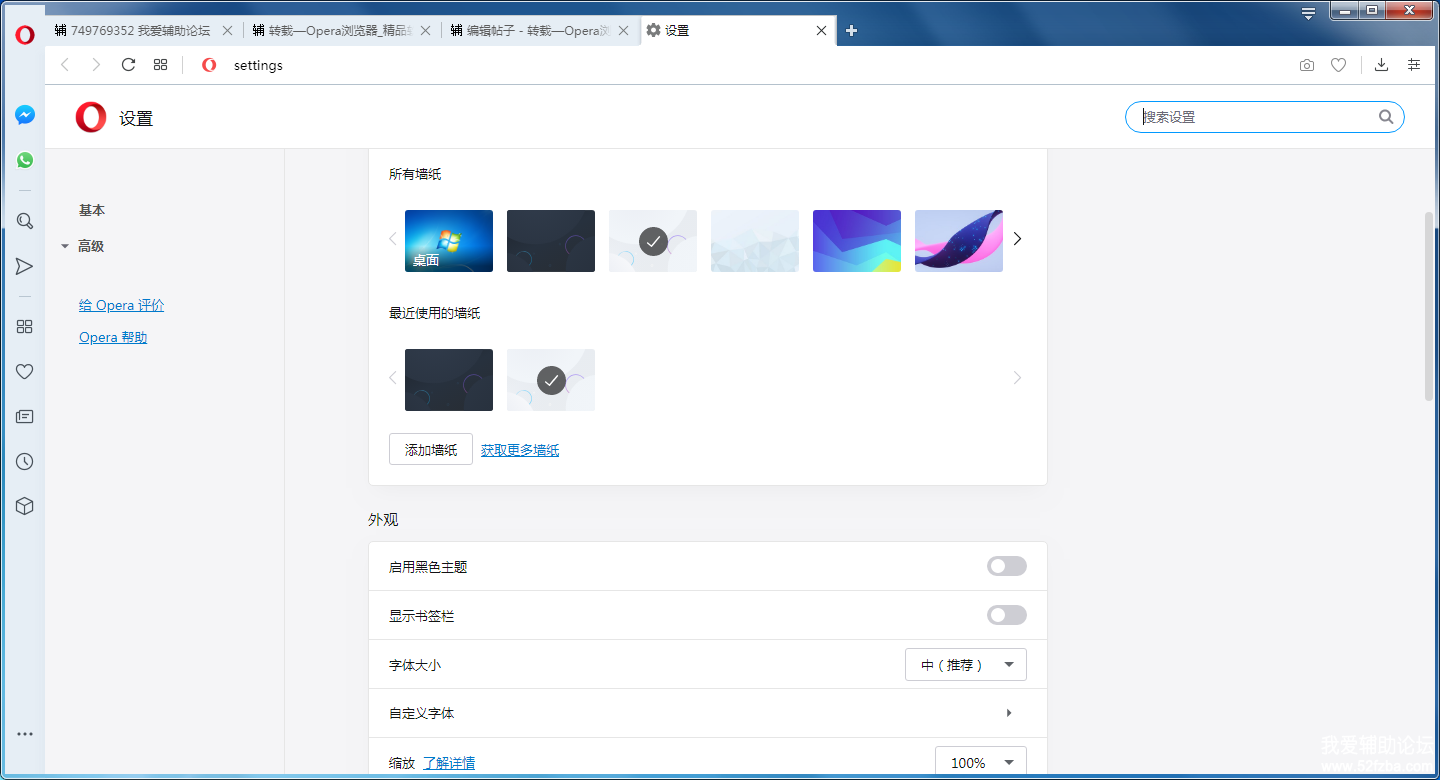Open new tab with plus button
The image size is (1440, 780).
(852, 30)
